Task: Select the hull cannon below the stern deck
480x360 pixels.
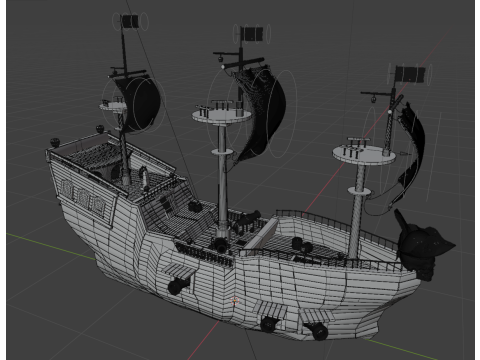Action: point(178,286)
